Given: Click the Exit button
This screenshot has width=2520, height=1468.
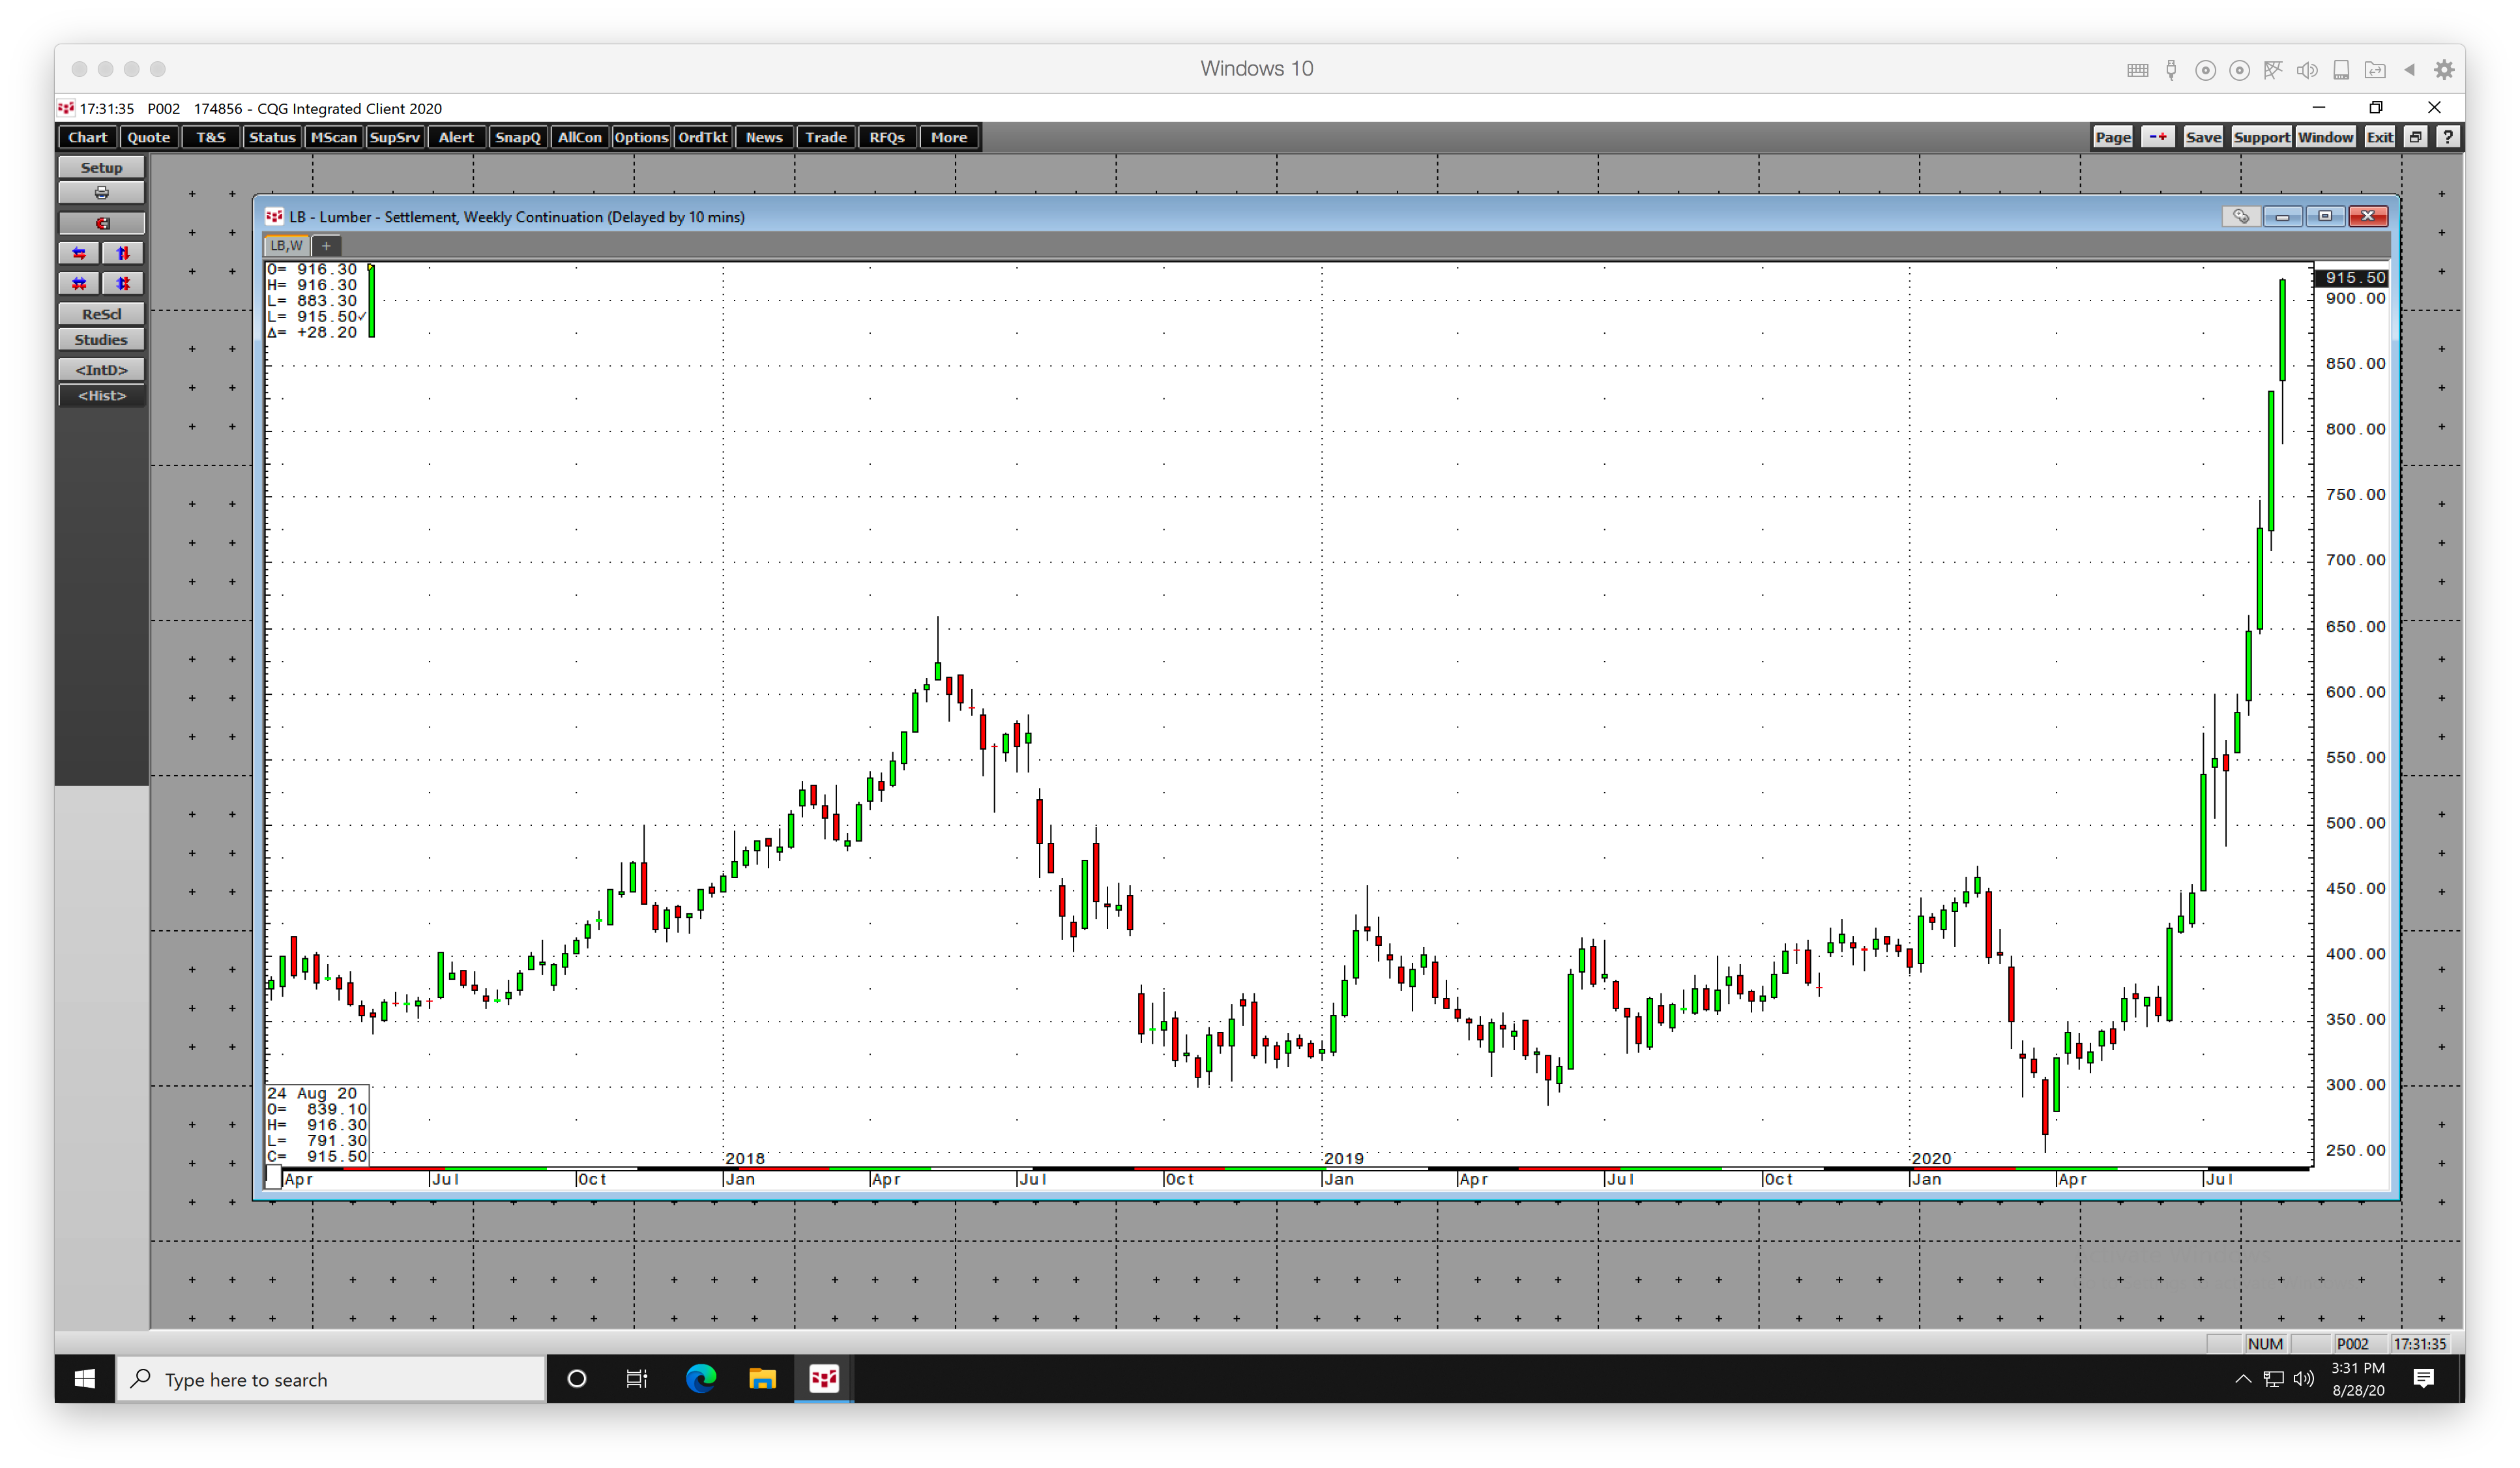Looking at the screenshot, I should pos(2379,137).
